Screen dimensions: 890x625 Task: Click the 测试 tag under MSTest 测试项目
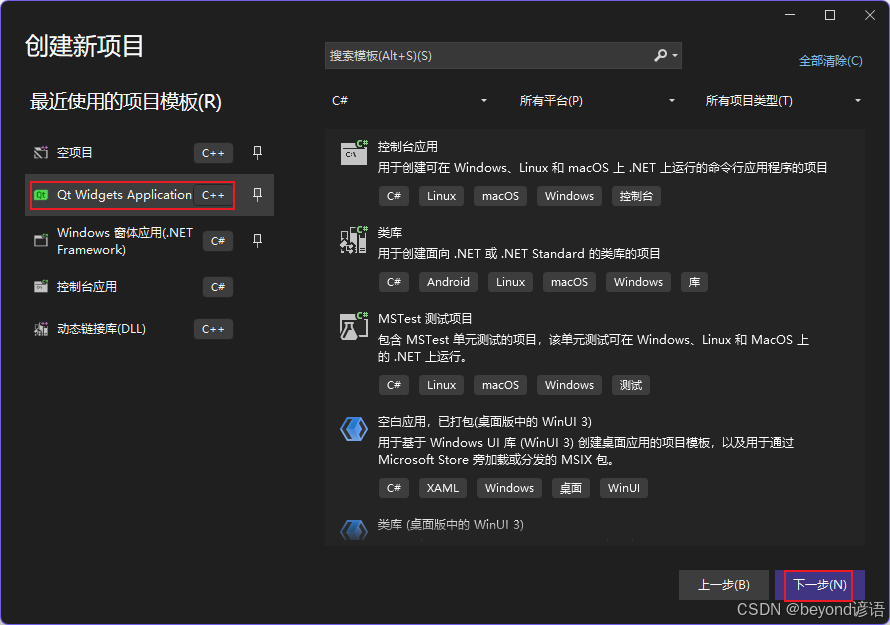click(x=631, y=385)
